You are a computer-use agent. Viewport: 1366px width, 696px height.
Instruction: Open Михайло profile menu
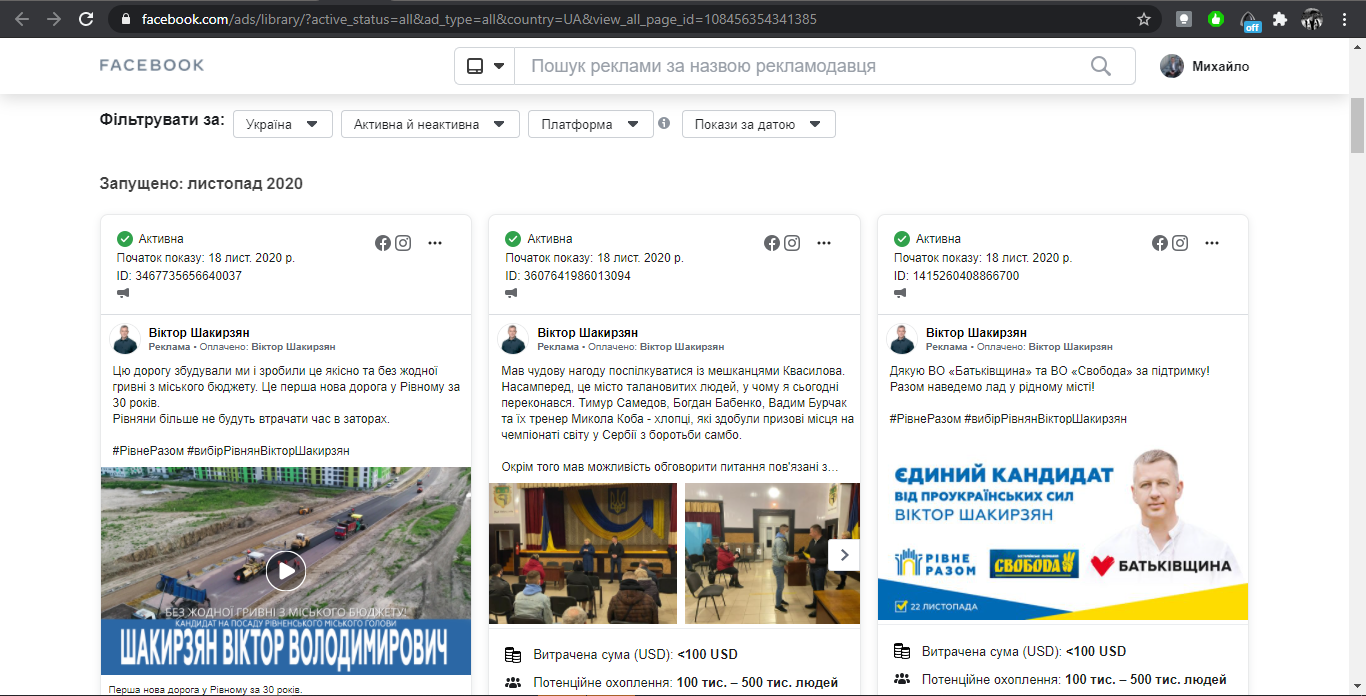tap(1205, 66)
